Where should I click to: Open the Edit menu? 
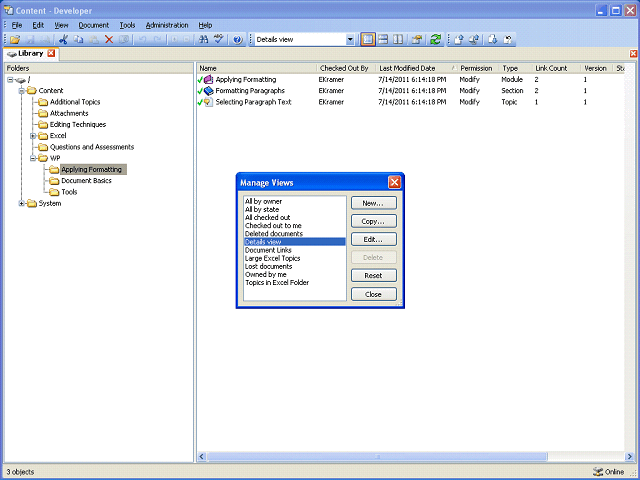[38, 25]
